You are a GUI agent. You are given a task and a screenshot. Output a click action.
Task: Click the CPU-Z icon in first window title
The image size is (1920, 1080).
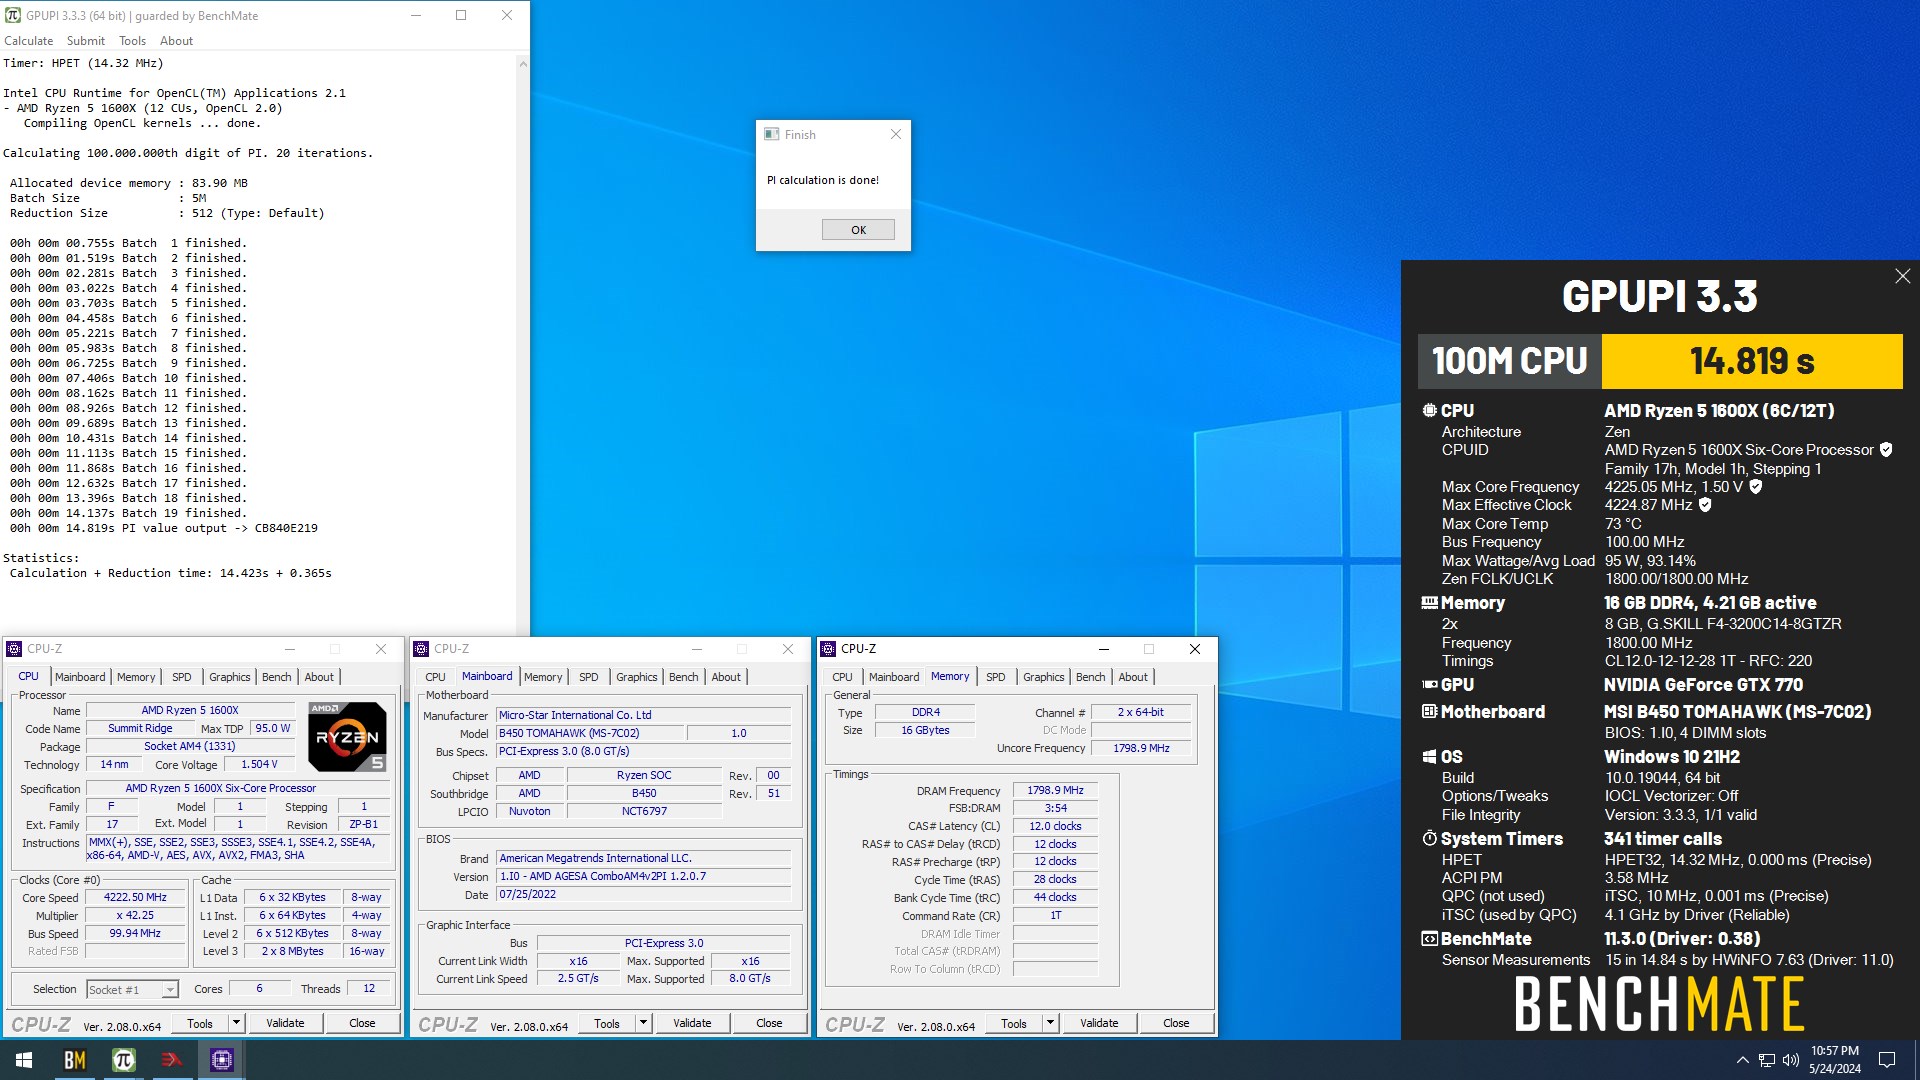14,649
